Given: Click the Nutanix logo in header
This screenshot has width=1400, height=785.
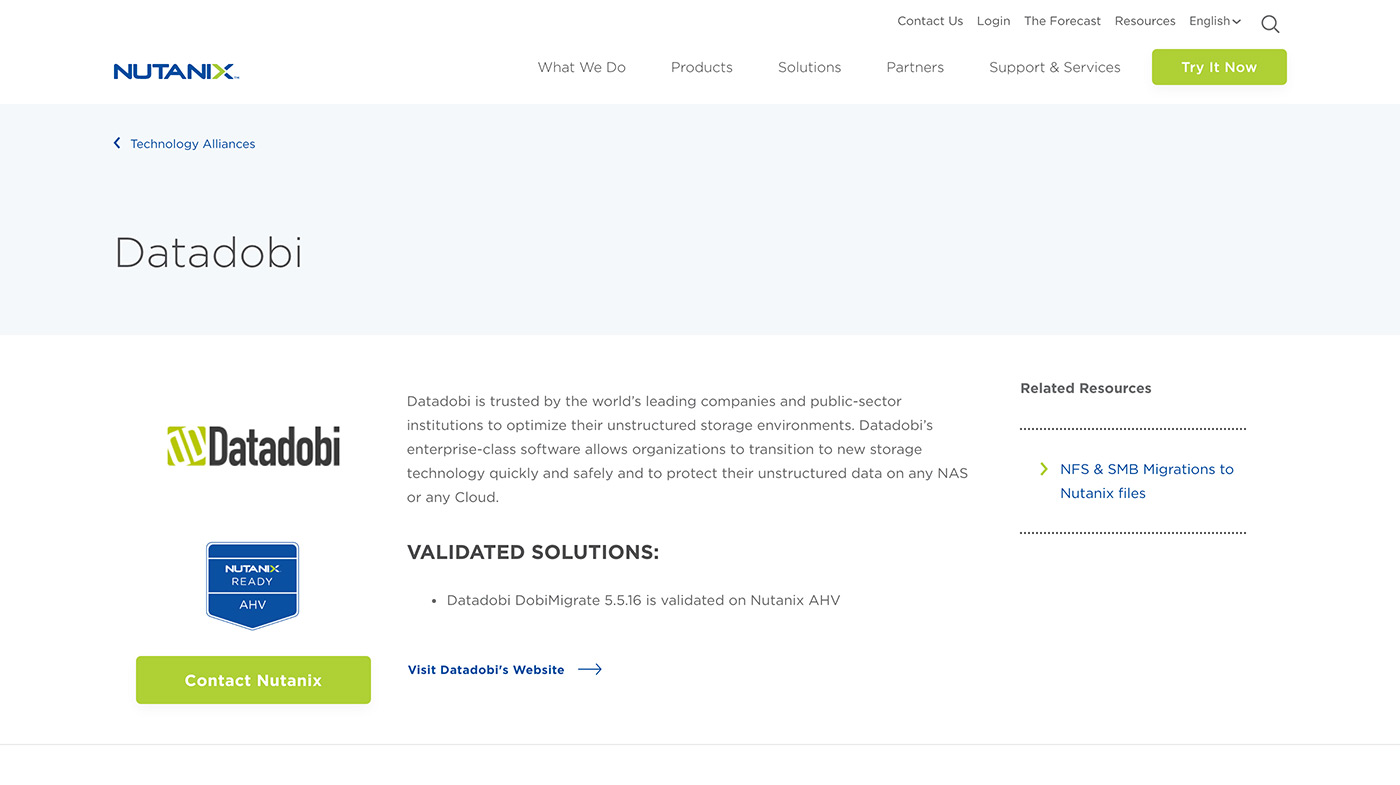Looking at the screenshot, I should (x=176, y=71).
